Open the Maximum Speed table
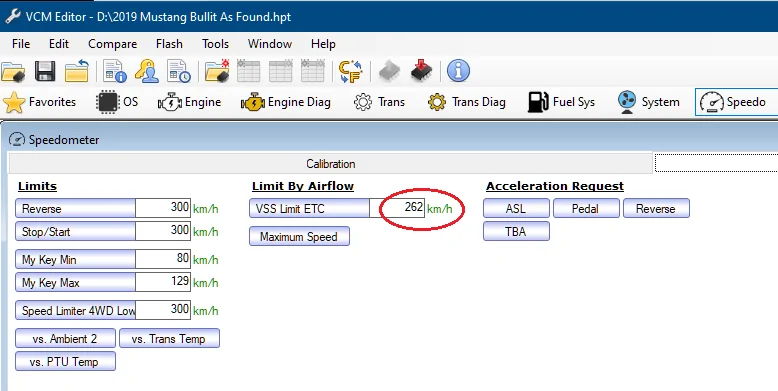 point(299,237)
